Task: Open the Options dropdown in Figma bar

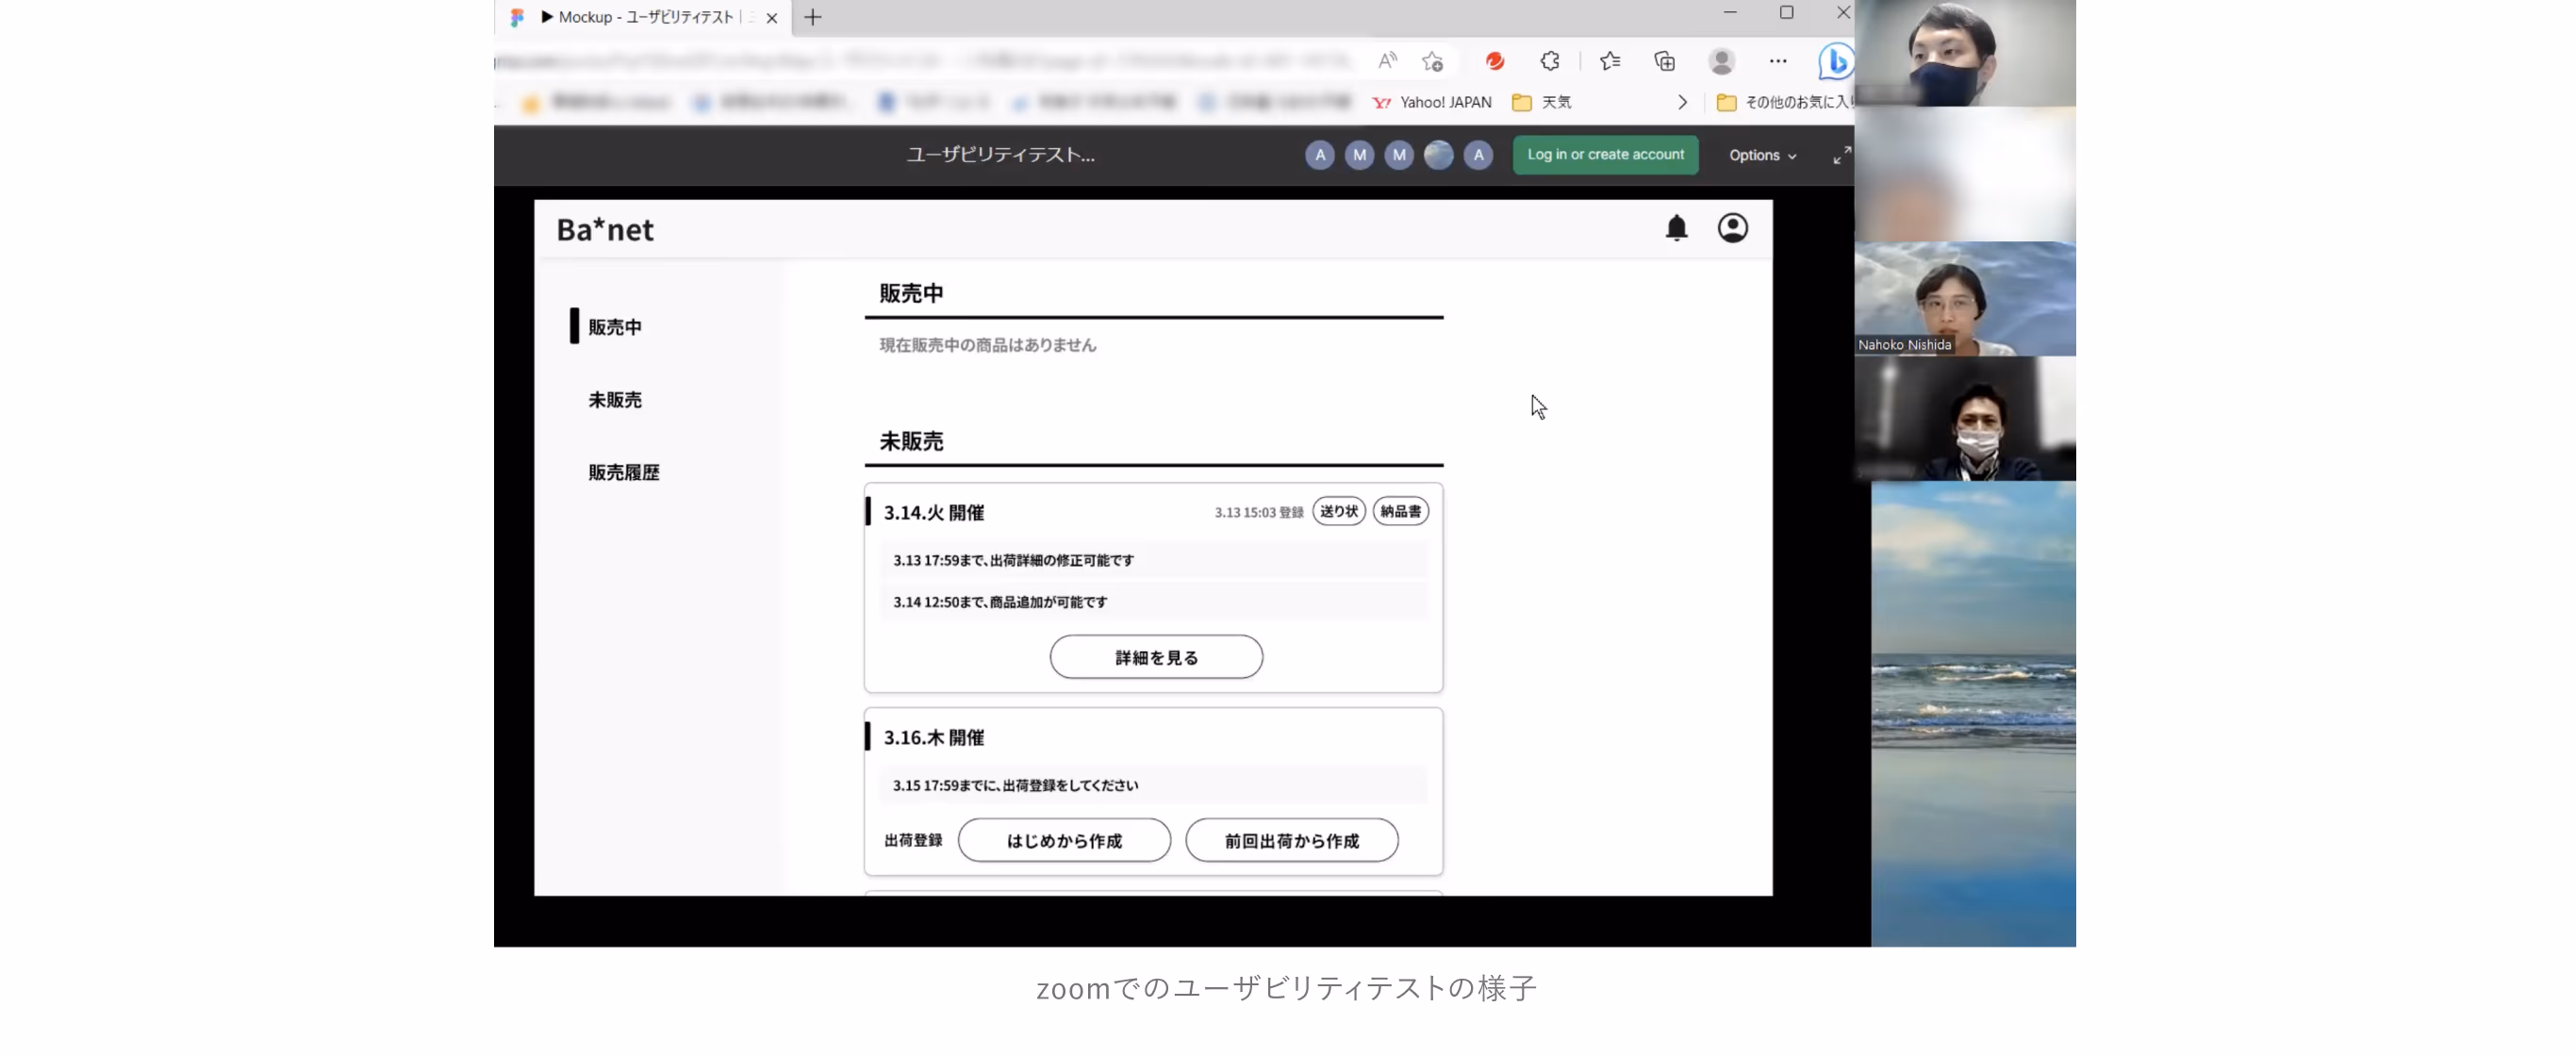Action: point(1762,155)
